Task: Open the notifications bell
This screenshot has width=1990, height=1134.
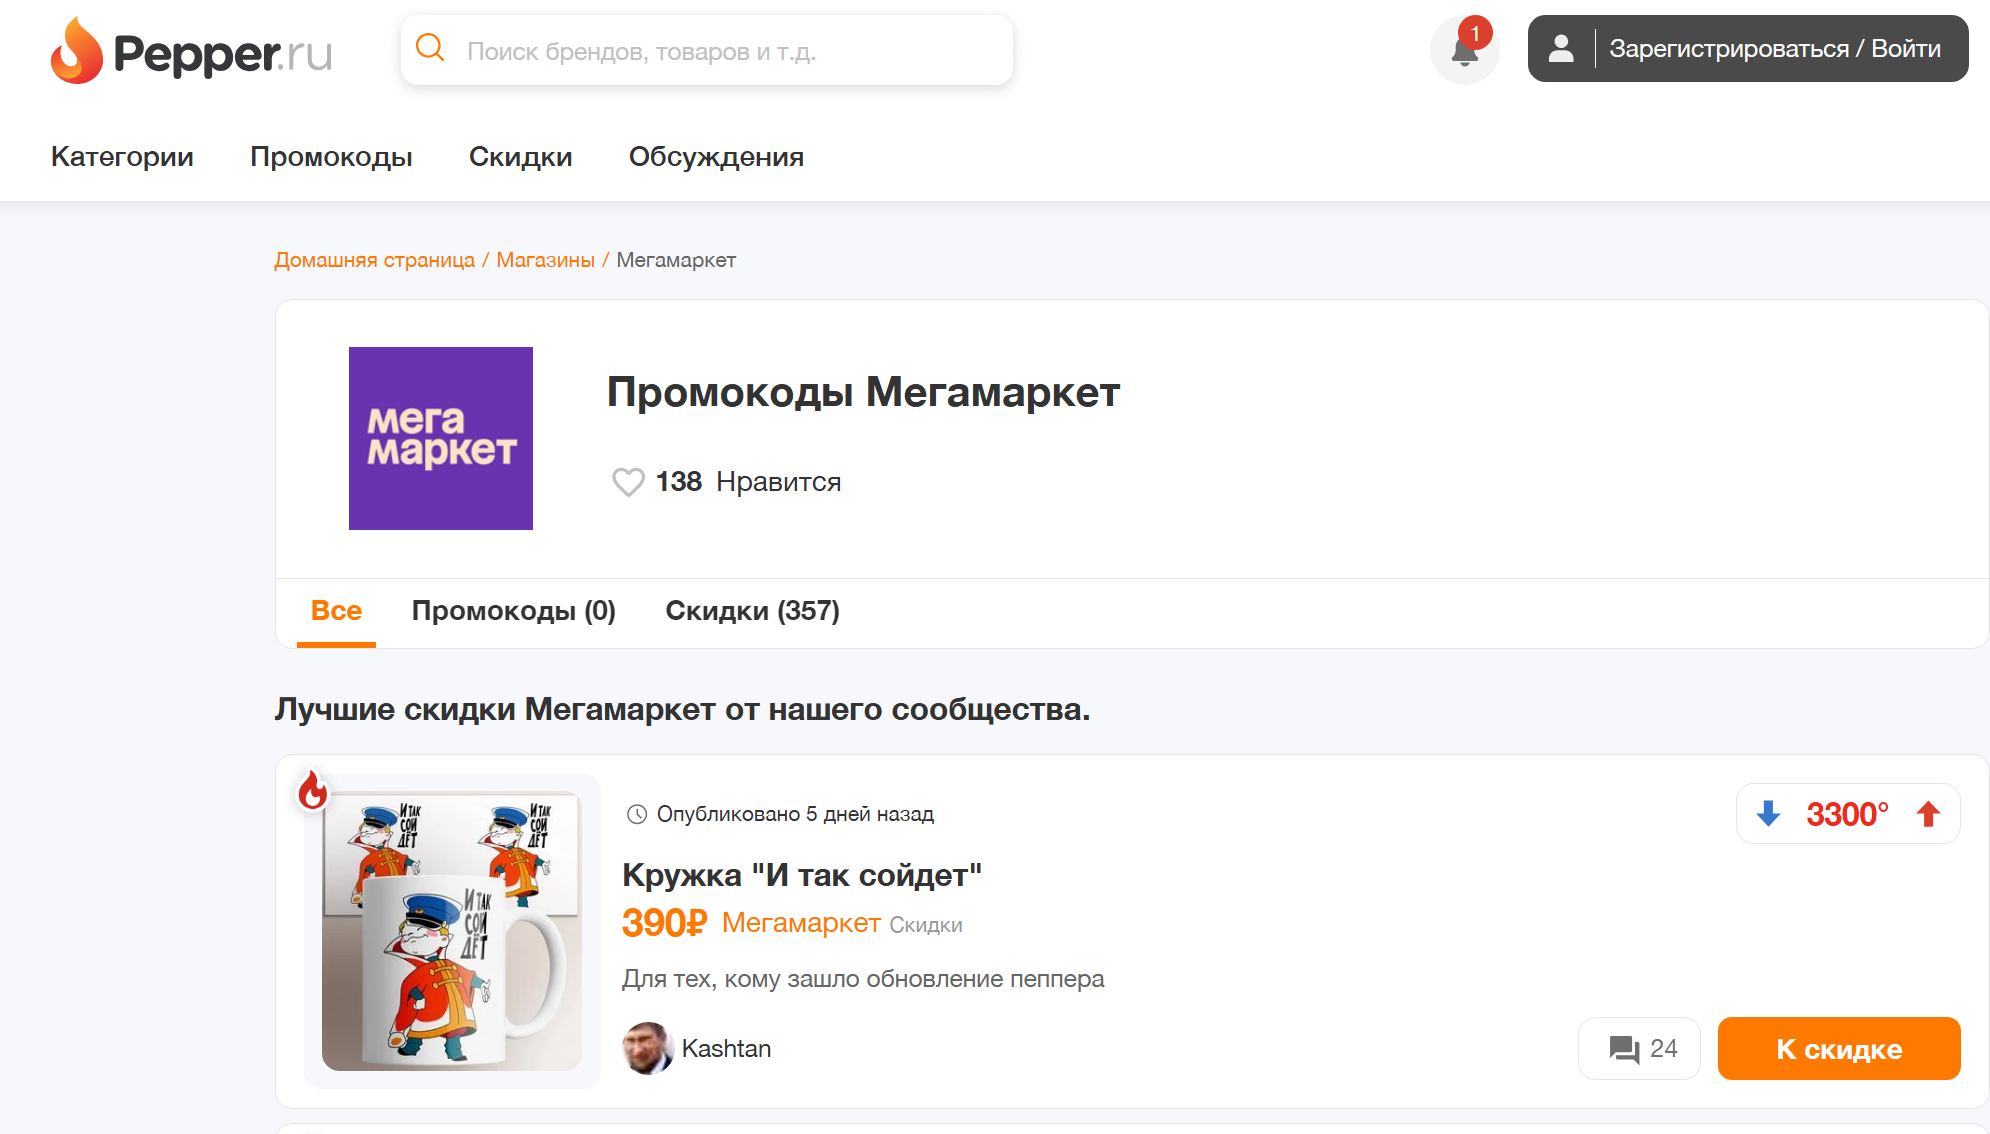Action: pyautogui.click(x=1465, y=50)
